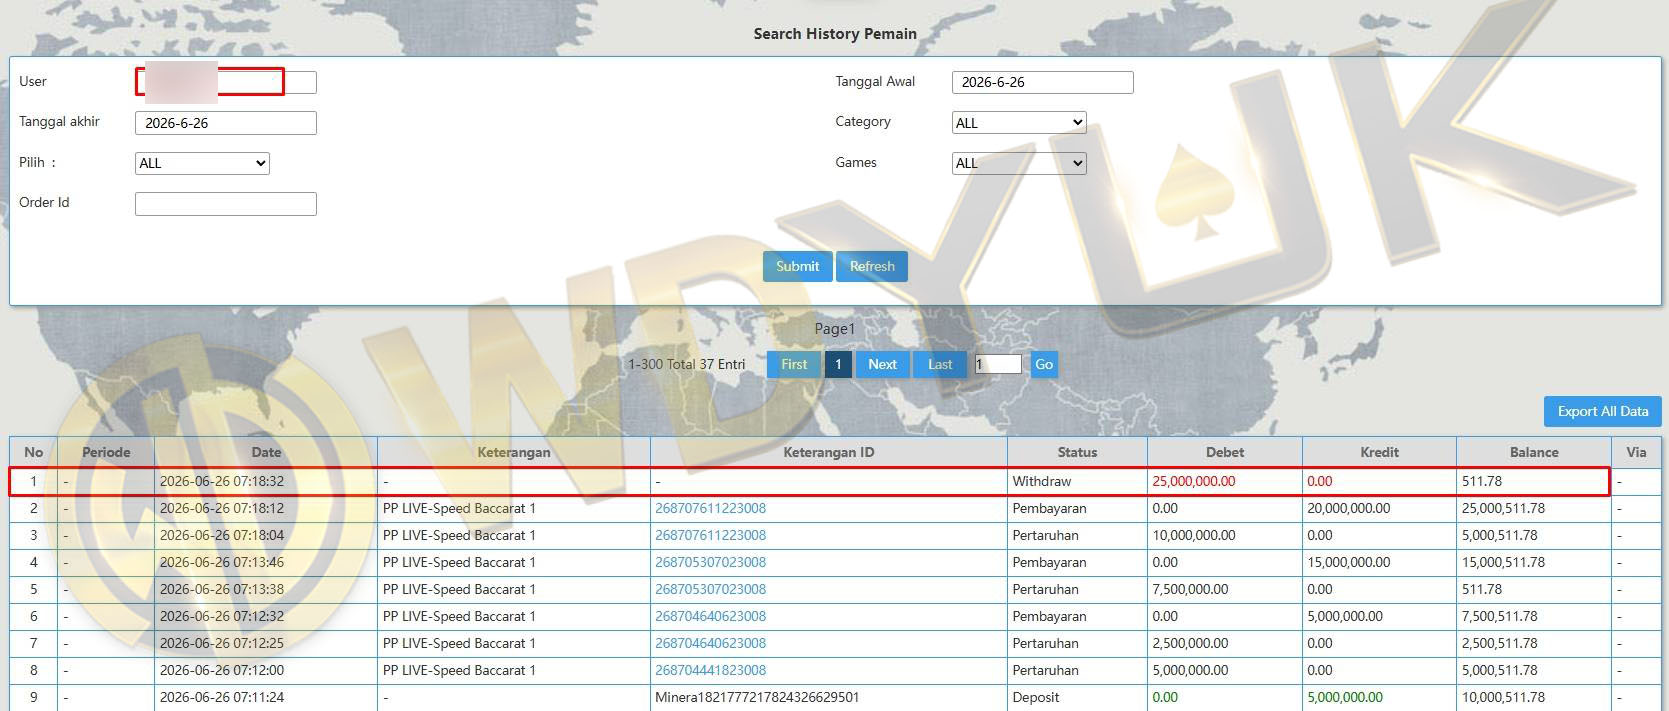Click the Keterangan ID column header
Screen dimensions: 1669x711
click(x=829, y=452)
